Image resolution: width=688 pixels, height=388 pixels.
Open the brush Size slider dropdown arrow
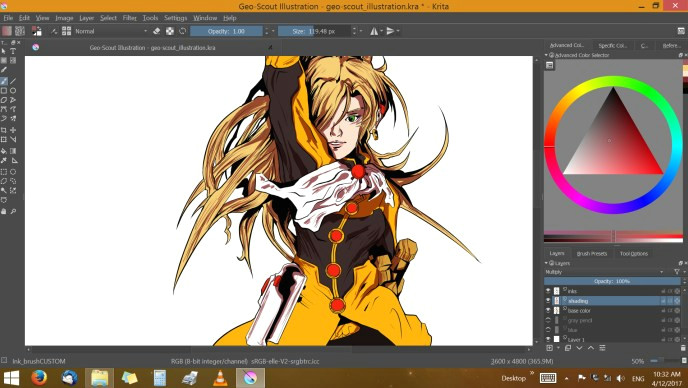(x=361, y=31)
